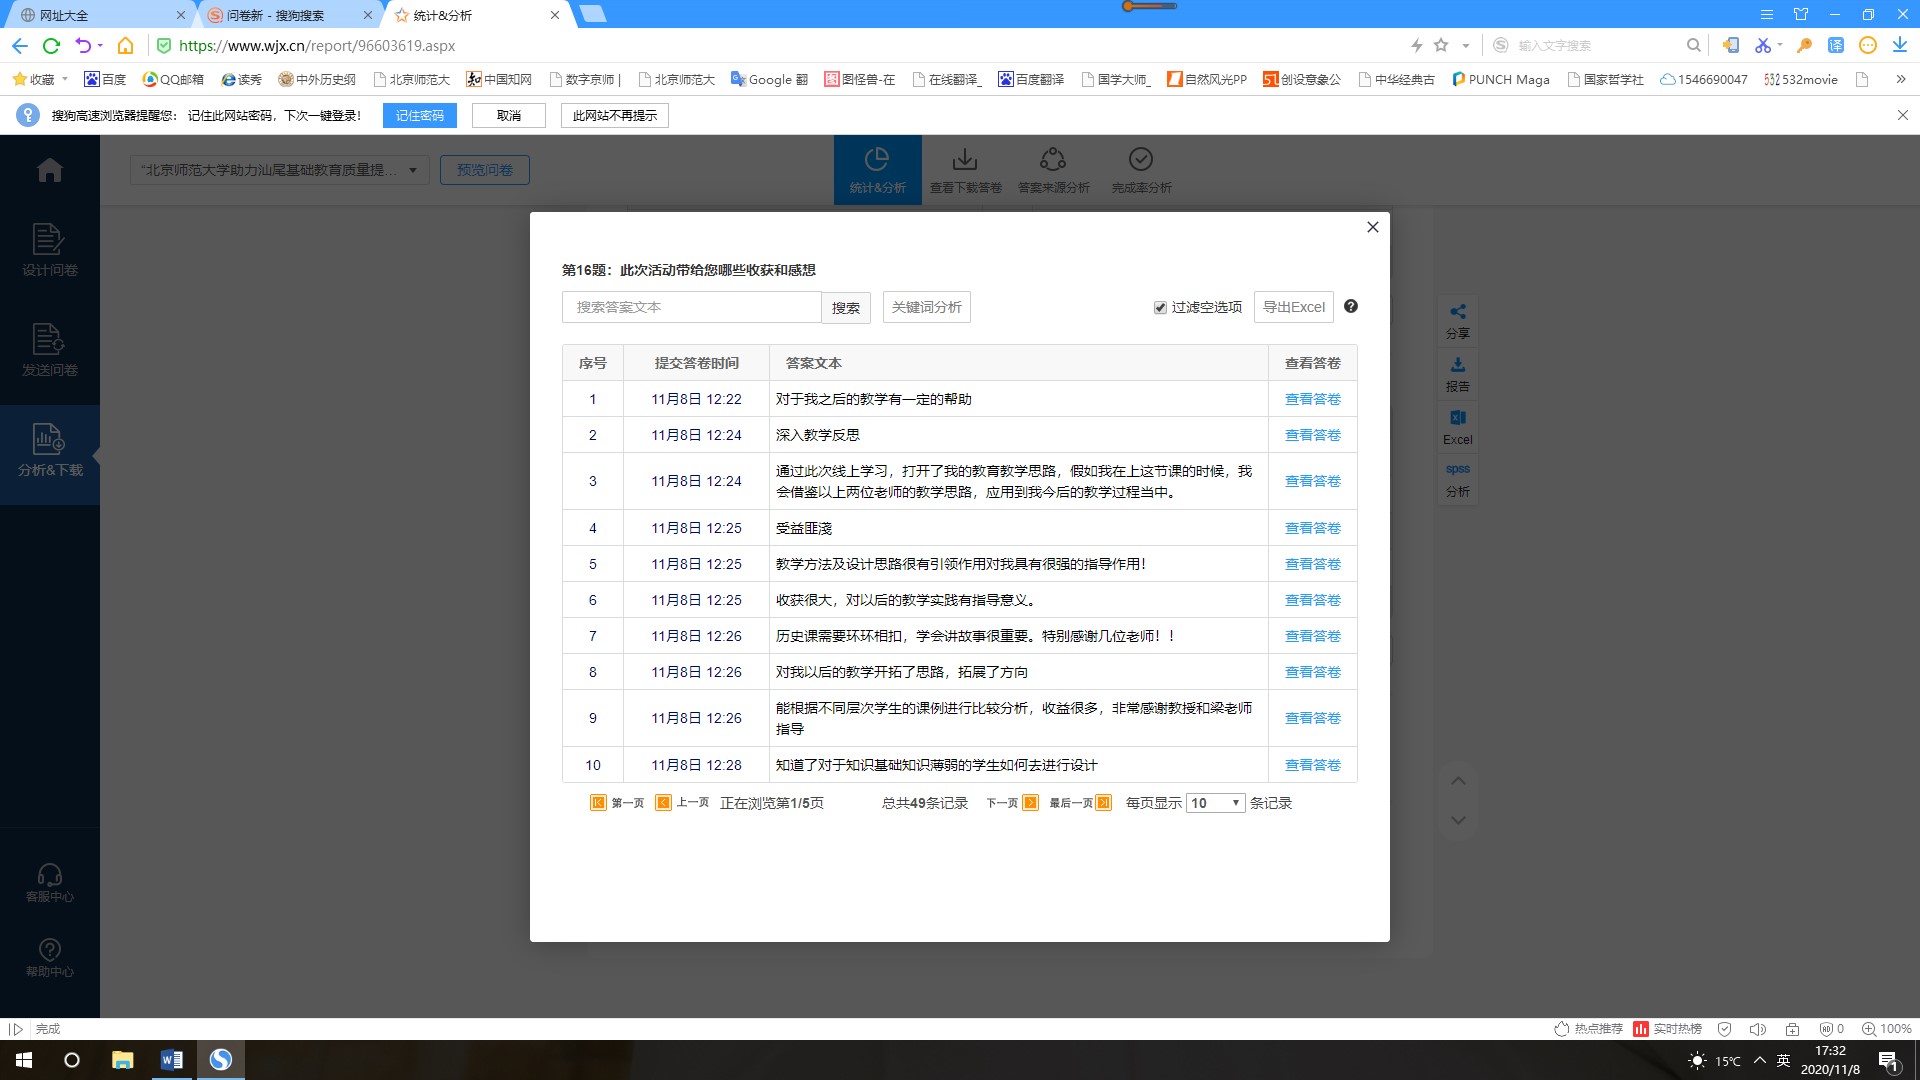
Task: Open 收藏 favorites dropdown
Action: [x=40, y=79]
